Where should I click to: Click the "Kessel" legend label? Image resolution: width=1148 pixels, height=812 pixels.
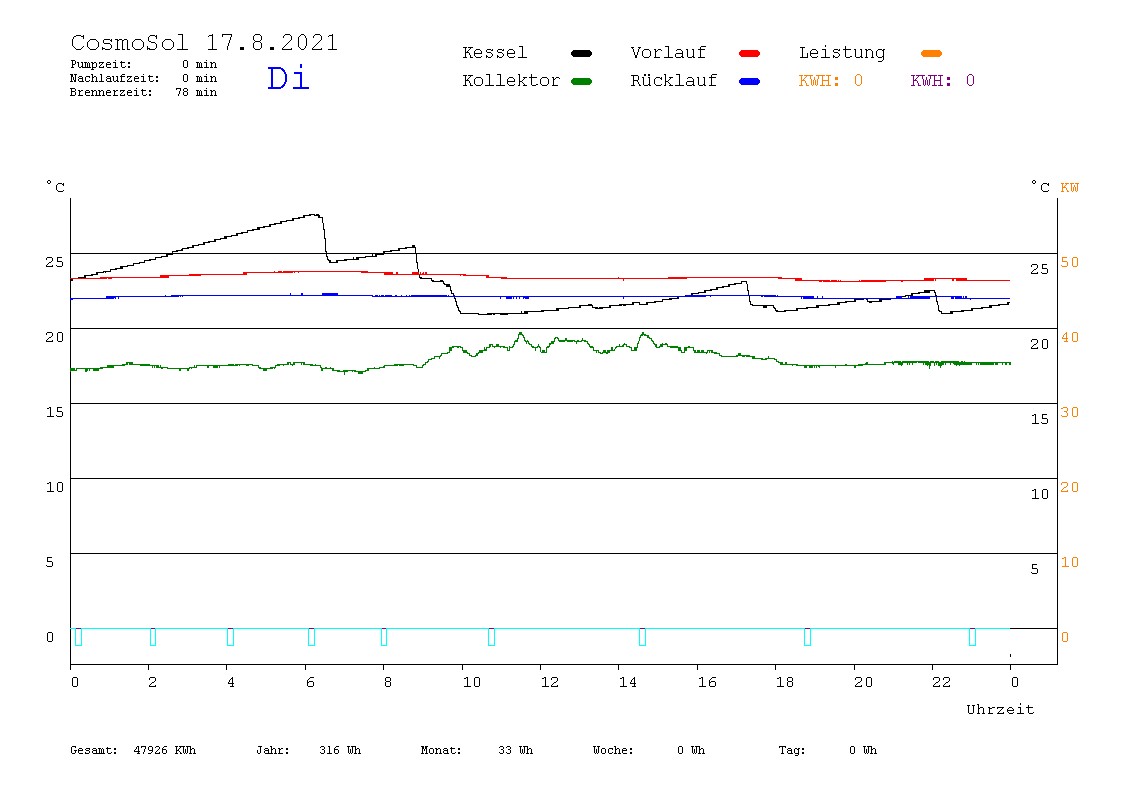coord(494,53)
